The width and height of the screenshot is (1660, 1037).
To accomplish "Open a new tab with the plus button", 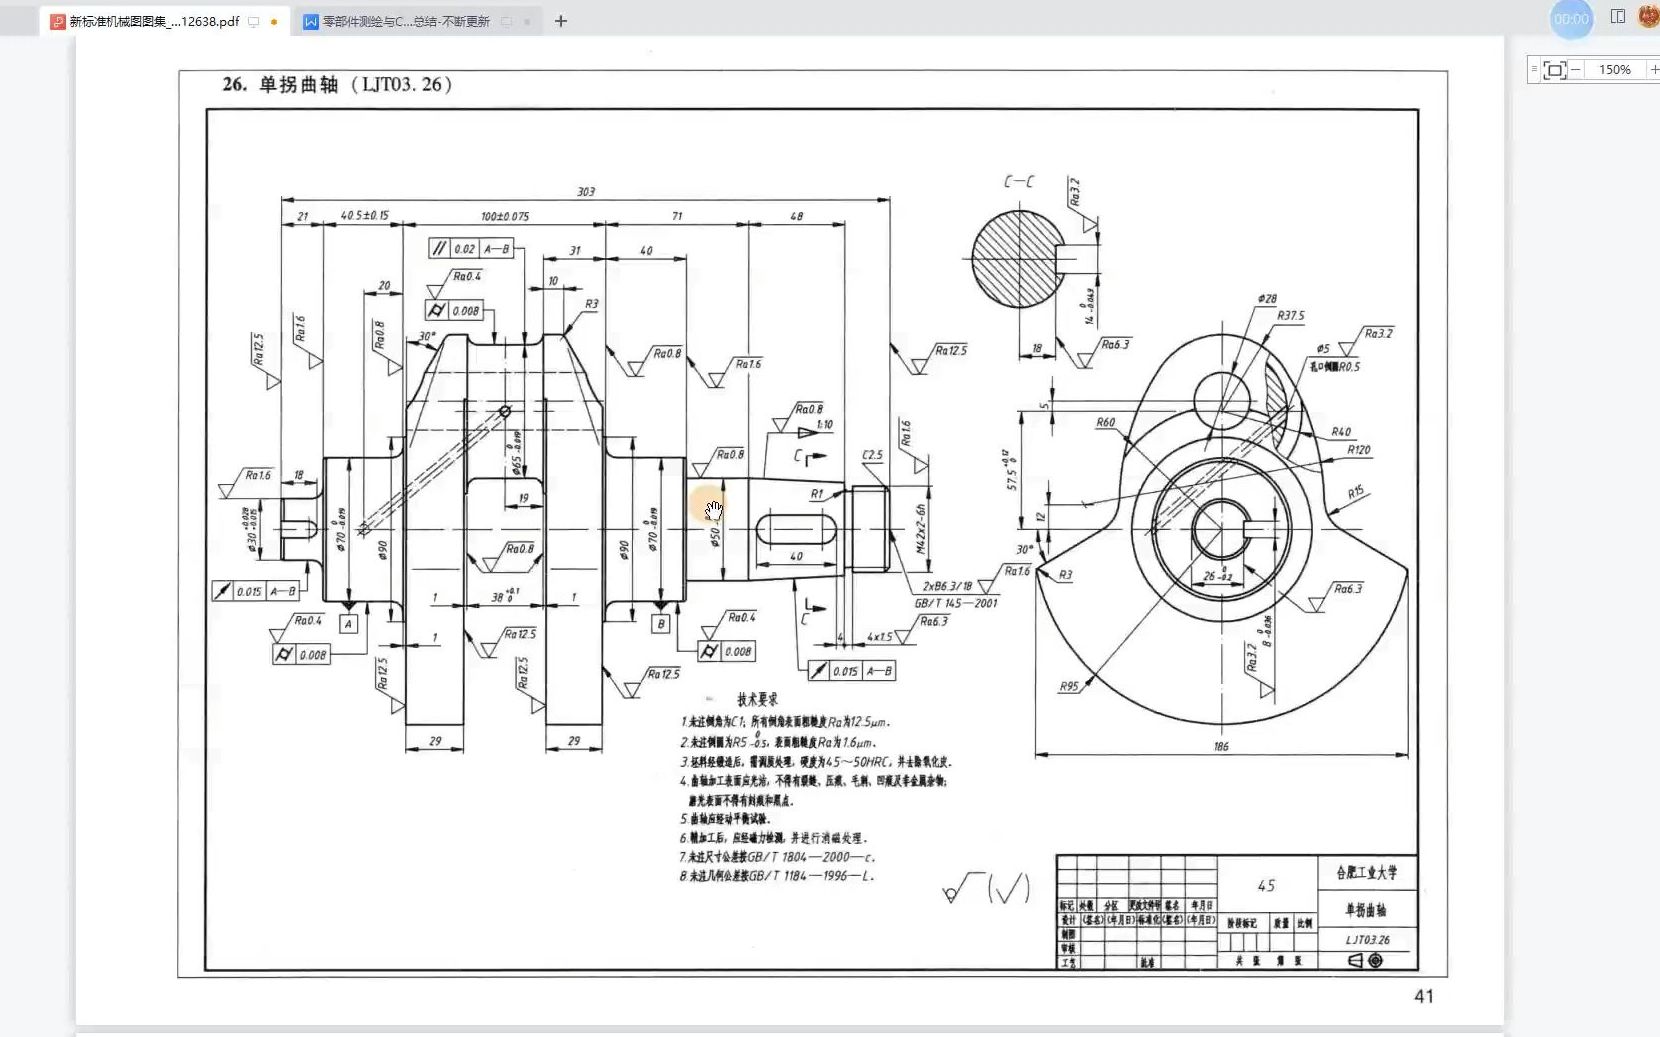I will 561,21.
